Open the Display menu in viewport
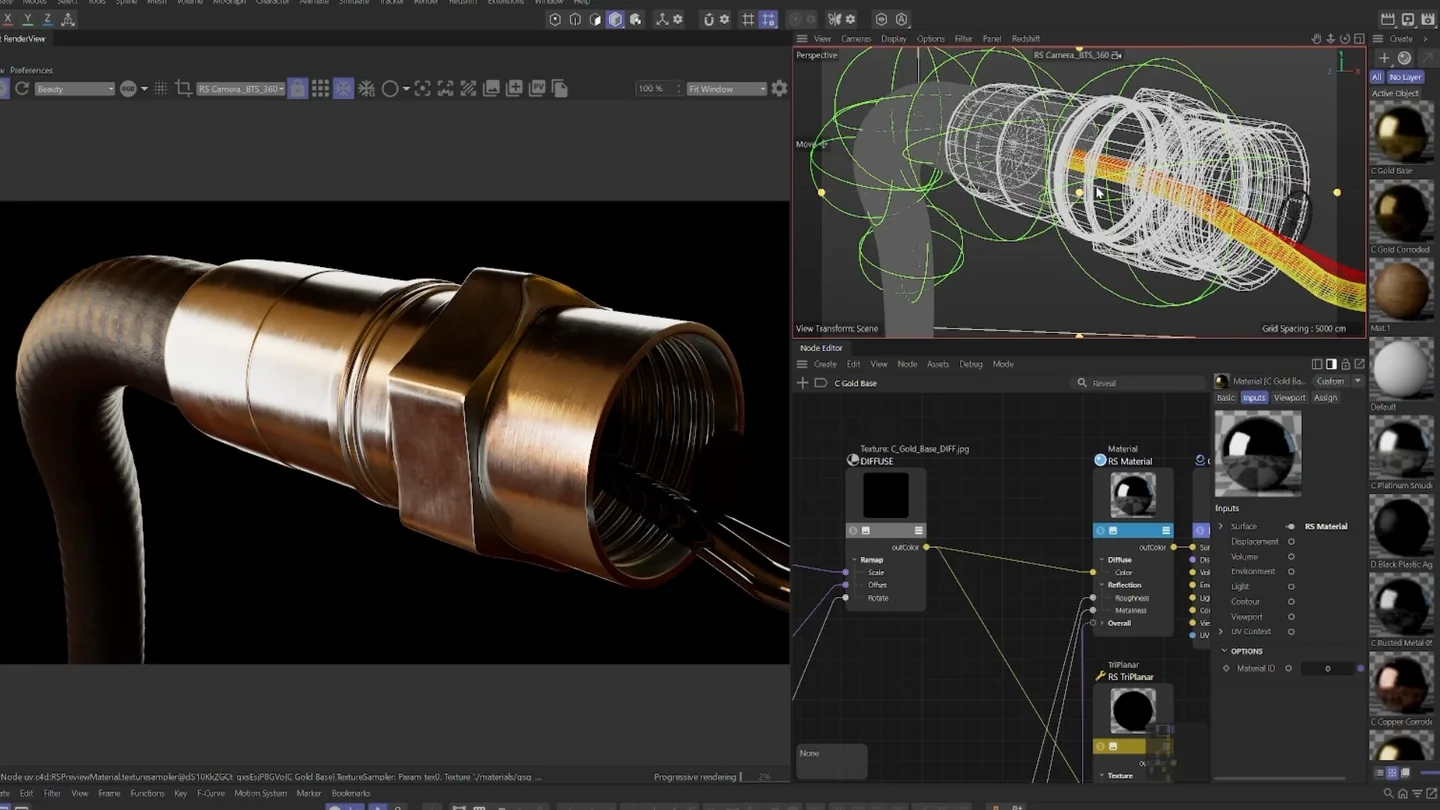The image size is (1440, 810). pyautogui.click(x=893, y=39)
